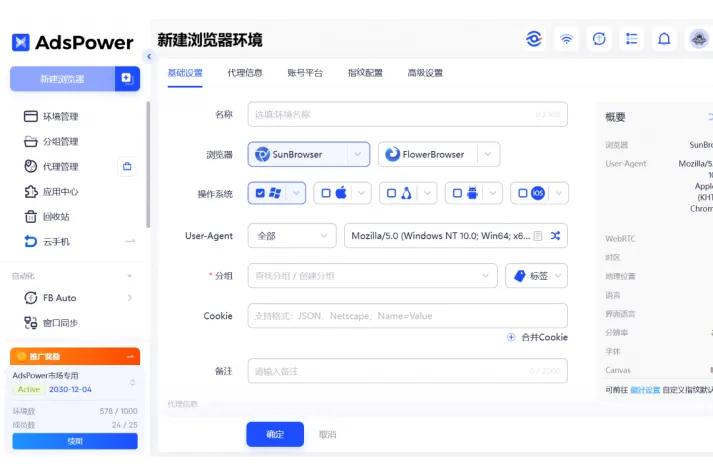Click the Linux penguin icon
Screen dimensions: 713x475
click(407, 193)
